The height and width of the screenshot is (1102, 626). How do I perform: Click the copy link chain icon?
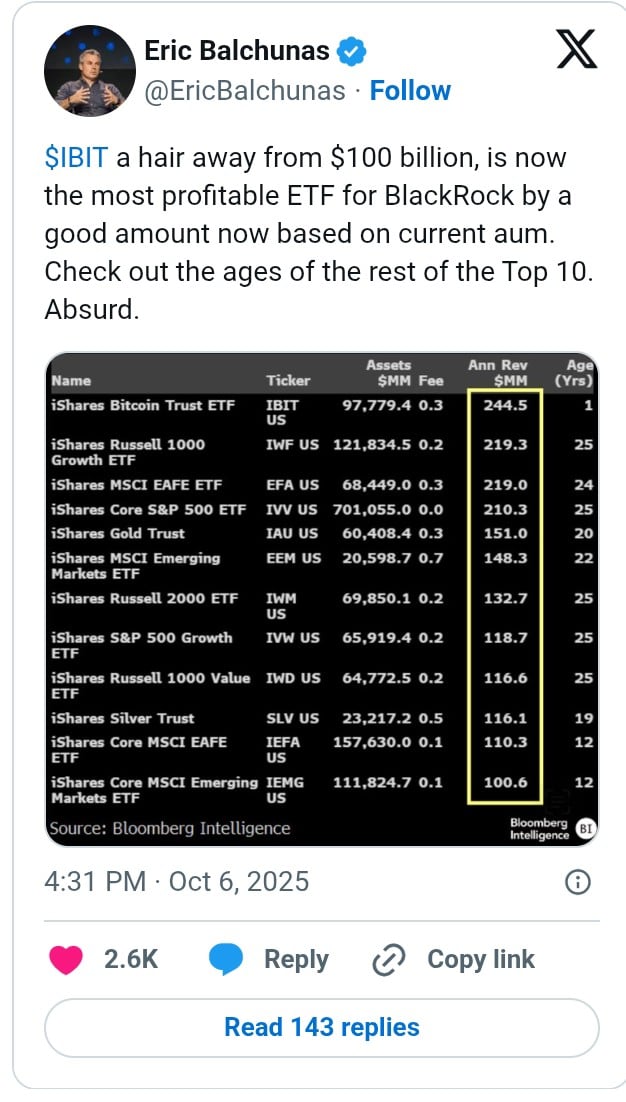coord(387,960)
